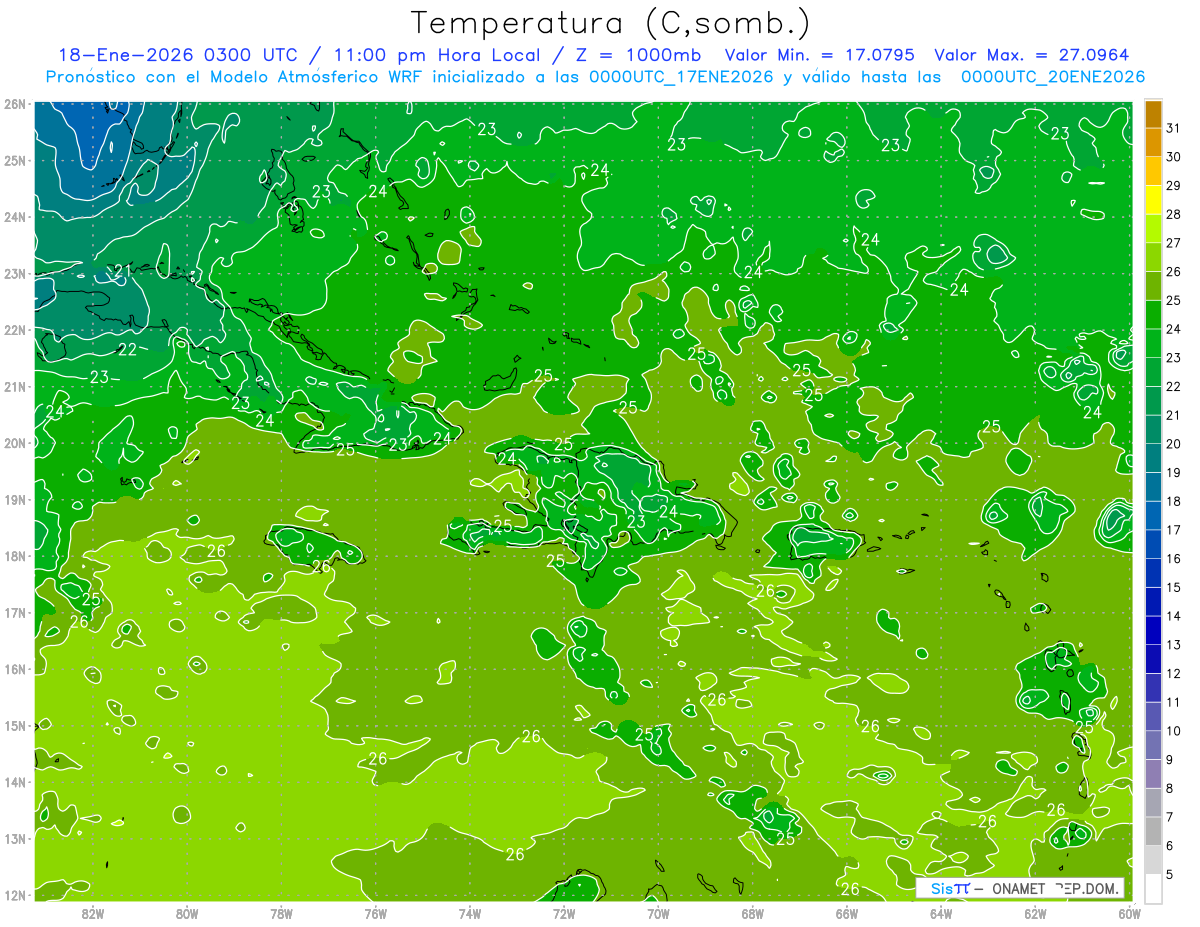Viewport: 1200px width, 927px height.
Task: Click the 80W longitude axis label
Action: [187, 913]
